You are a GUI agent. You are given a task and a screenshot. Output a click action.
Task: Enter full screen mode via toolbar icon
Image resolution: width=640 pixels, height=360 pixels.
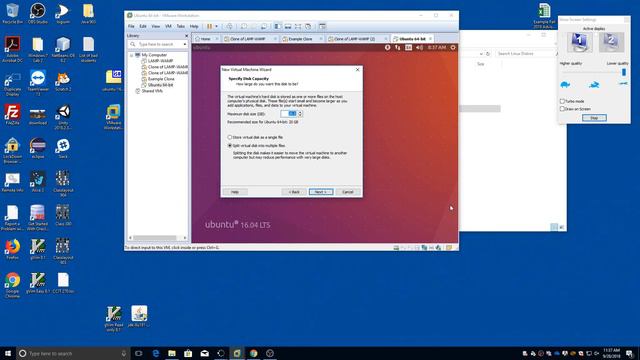click(298, 27)
